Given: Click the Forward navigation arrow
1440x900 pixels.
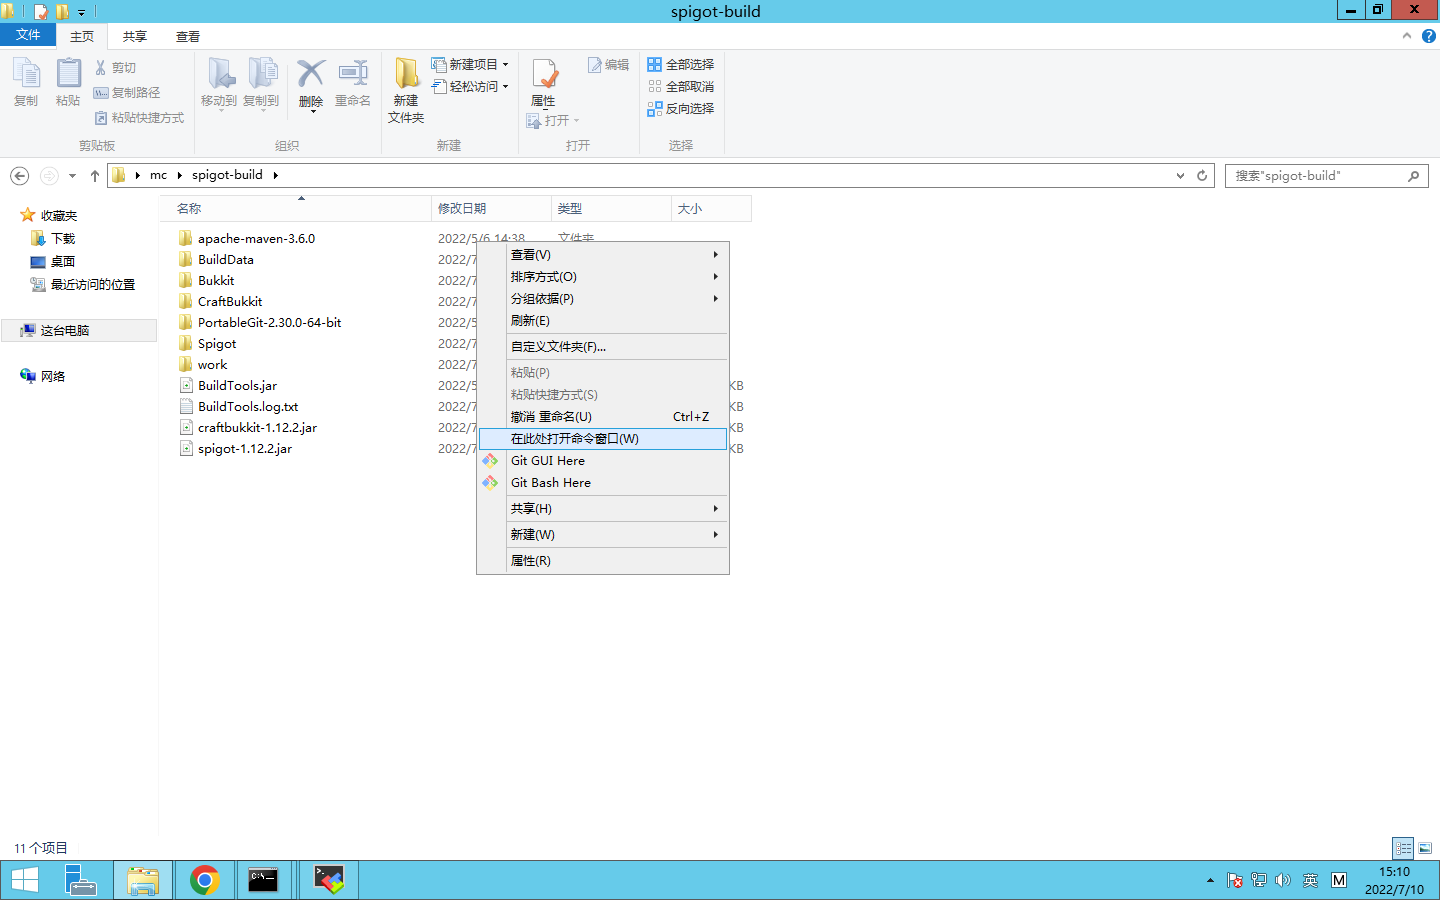Looking at the screenshot, I should pyautogui.click(x=49, y=175).
